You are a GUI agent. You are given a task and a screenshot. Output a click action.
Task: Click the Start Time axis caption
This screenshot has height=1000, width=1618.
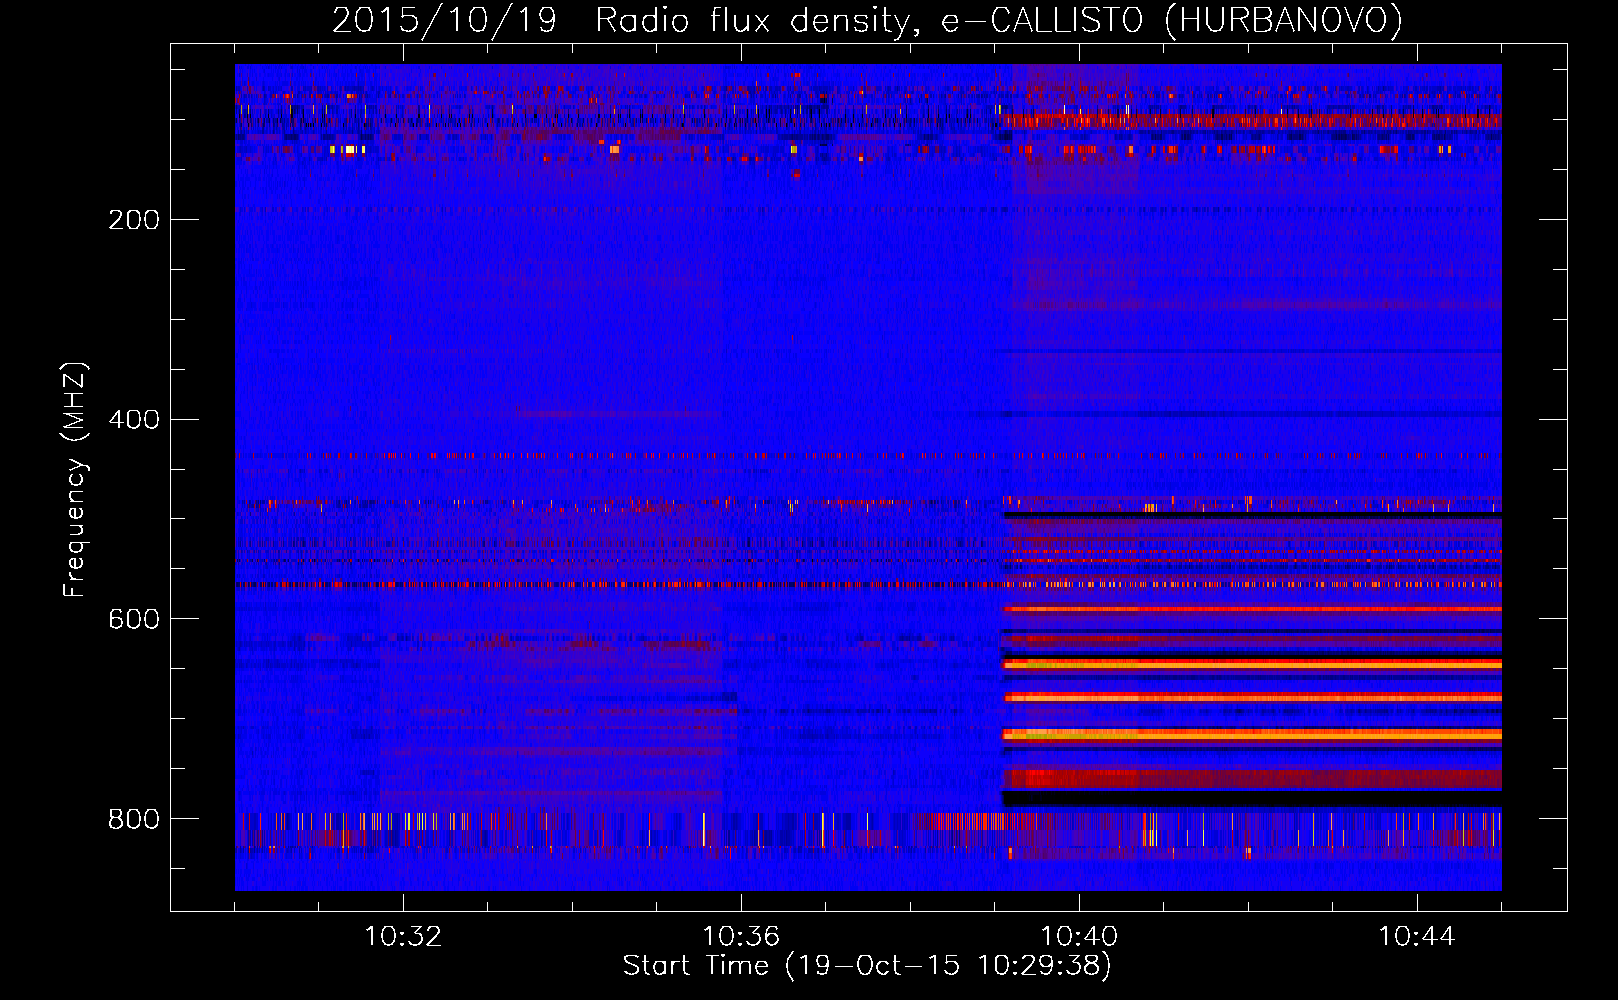[867, 966]
